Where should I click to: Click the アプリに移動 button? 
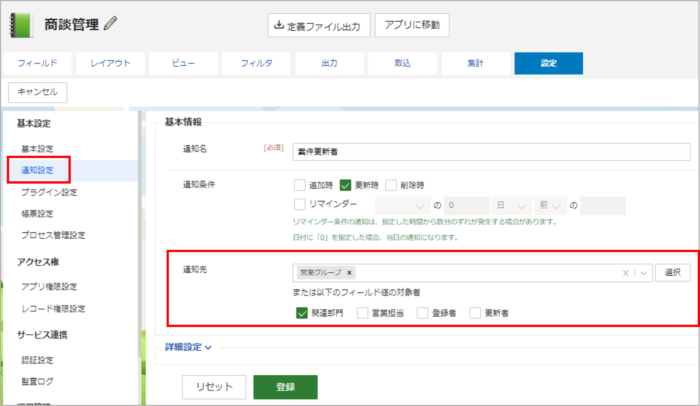(412, 25)
